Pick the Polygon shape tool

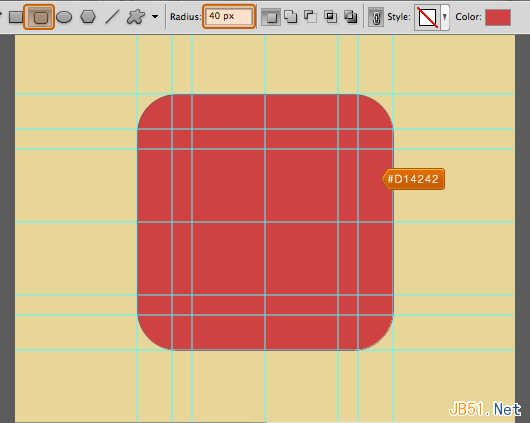tap(88, 17)
